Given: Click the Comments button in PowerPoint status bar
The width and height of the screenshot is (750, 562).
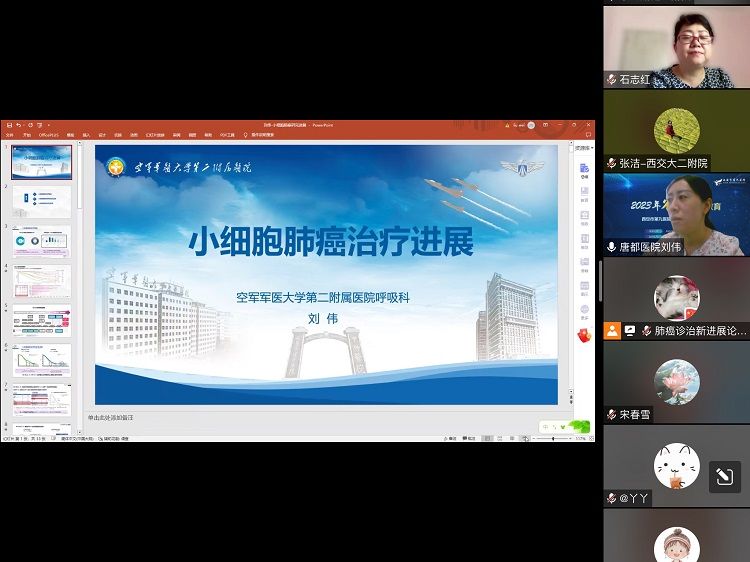Looking at the screenshot, I should (469, 438).
